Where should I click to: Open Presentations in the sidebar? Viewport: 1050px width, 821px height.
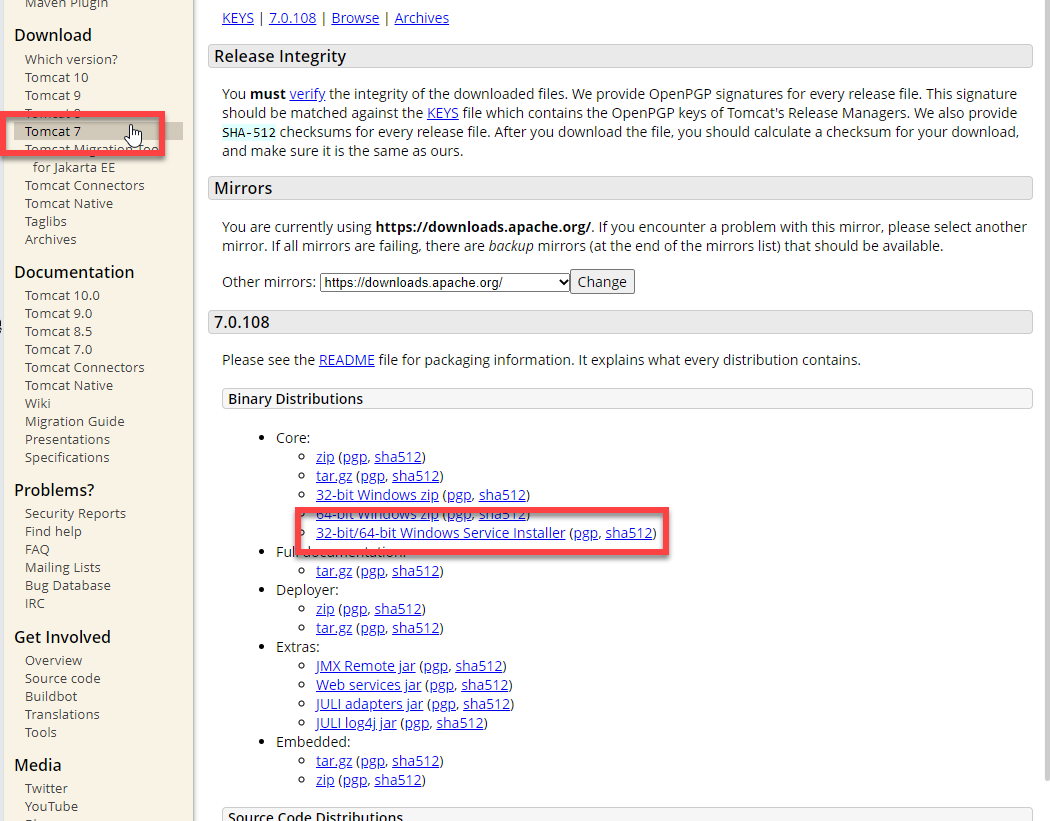click(67, 440)
